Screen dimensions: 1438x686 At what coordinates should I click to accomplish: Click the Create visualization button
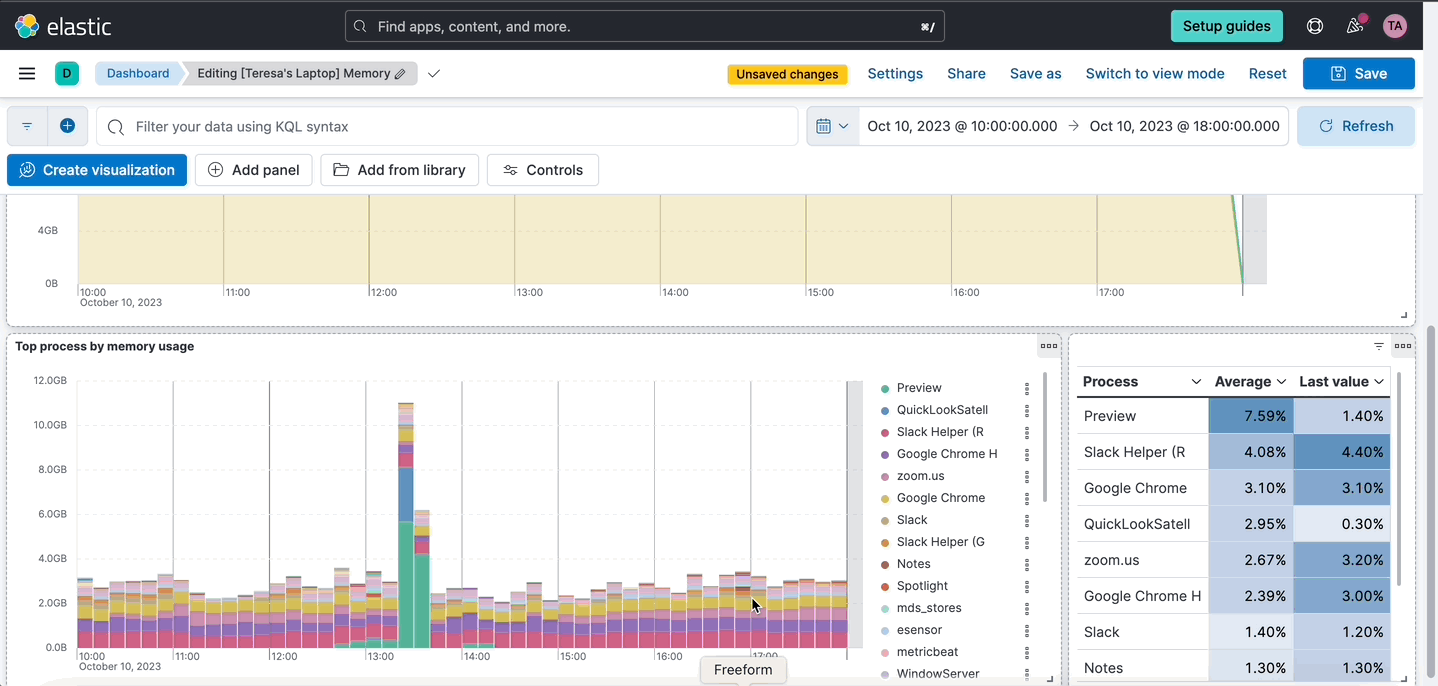97,170
